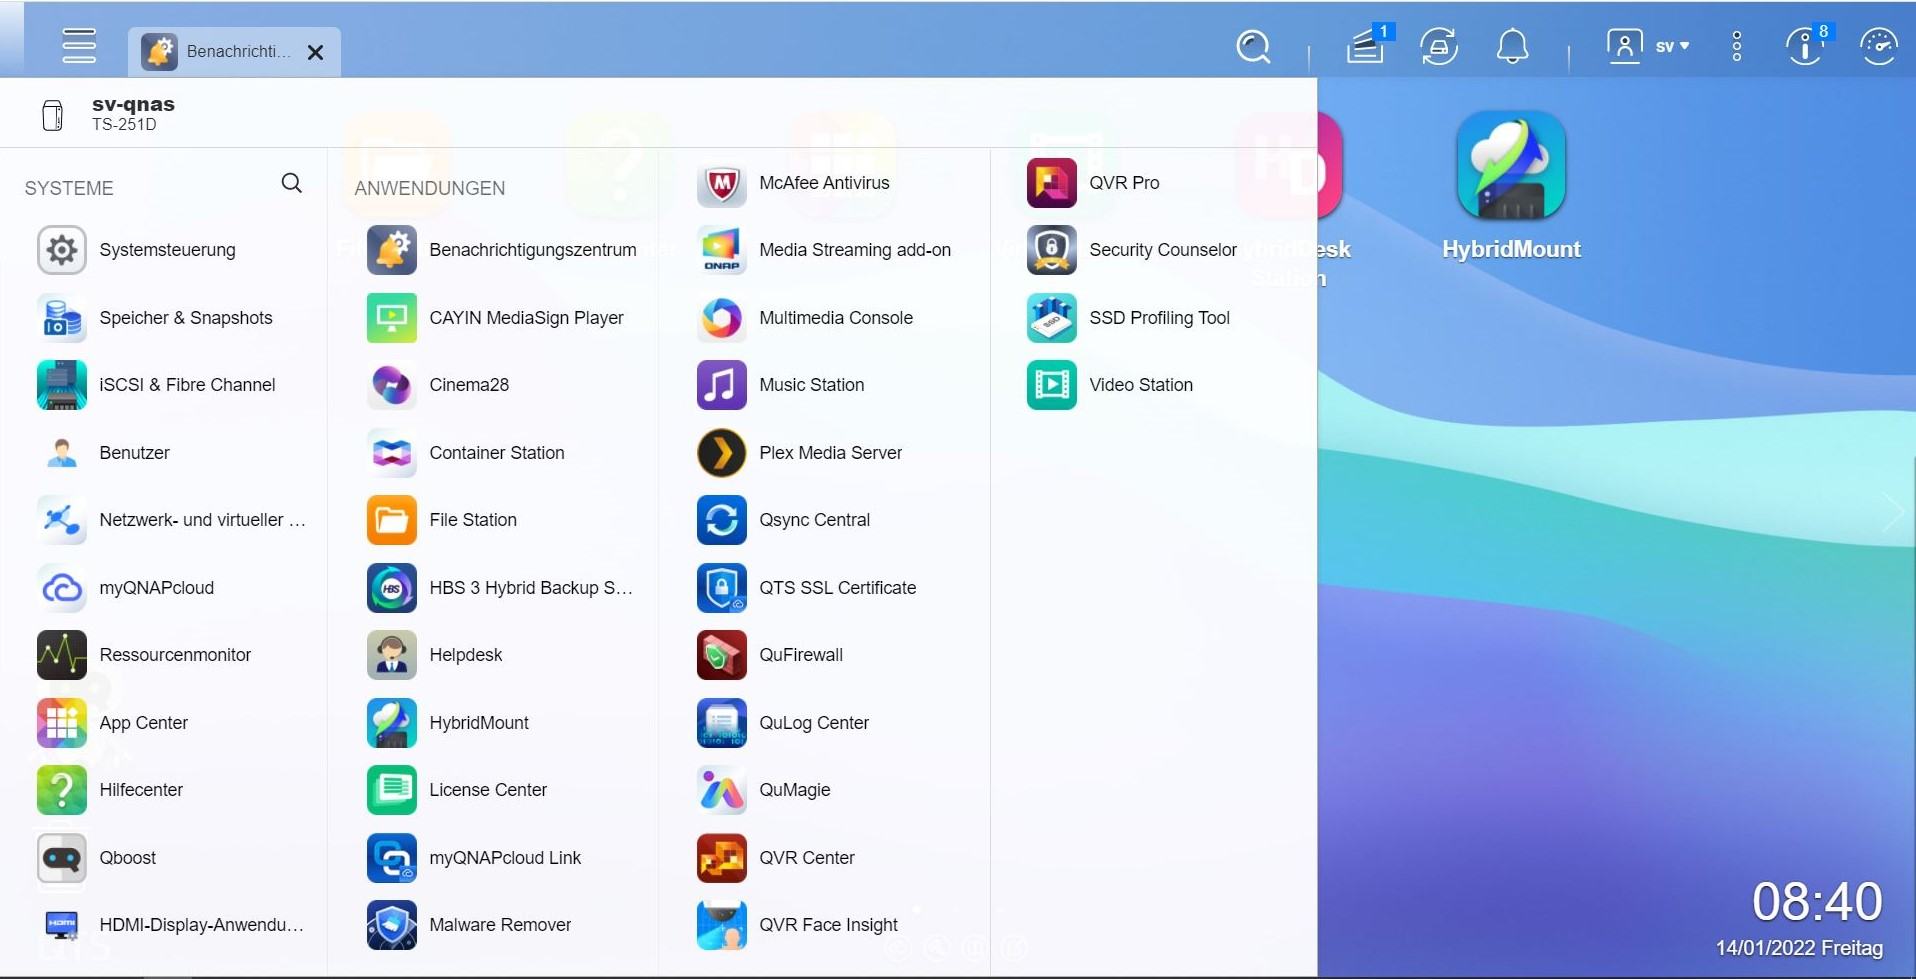
Task: Open background tasks with badge 1
Action: (x=1367, y=45)
